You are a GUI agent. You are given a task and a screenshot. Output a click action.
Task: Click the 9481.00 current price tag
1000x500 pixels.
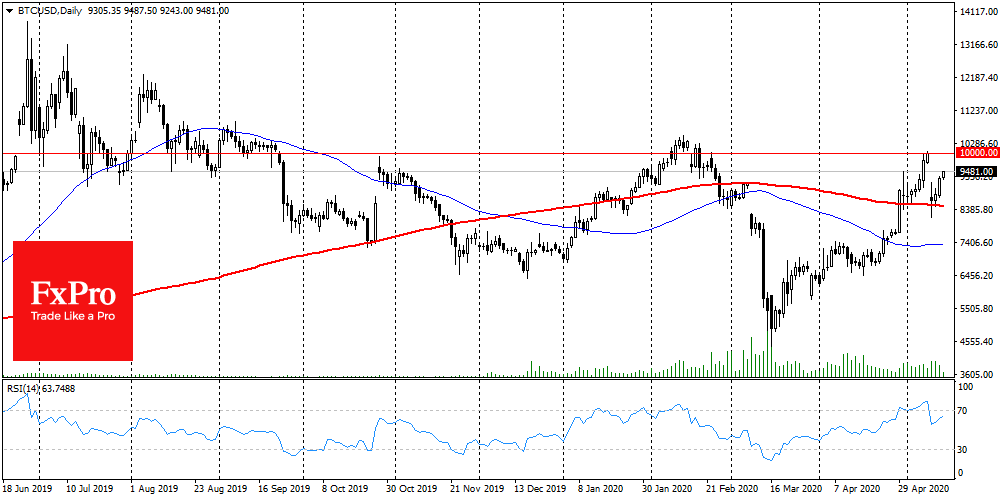[x=978, y=172]
